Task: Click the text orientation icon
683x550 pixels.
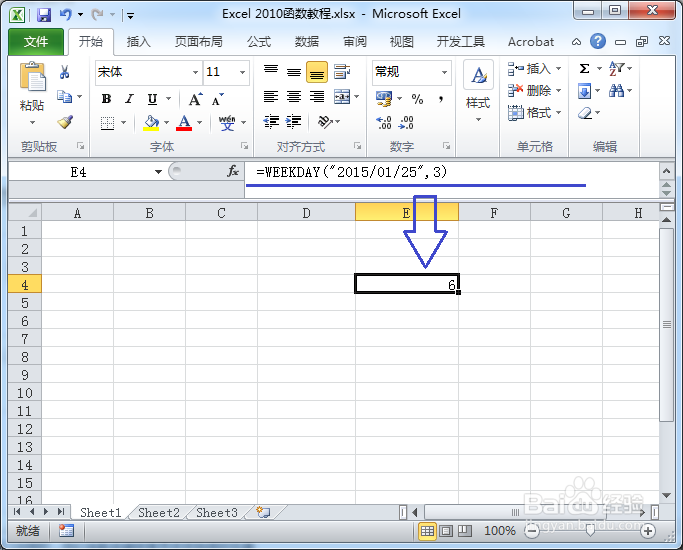Action: click(x=325, y=121)
